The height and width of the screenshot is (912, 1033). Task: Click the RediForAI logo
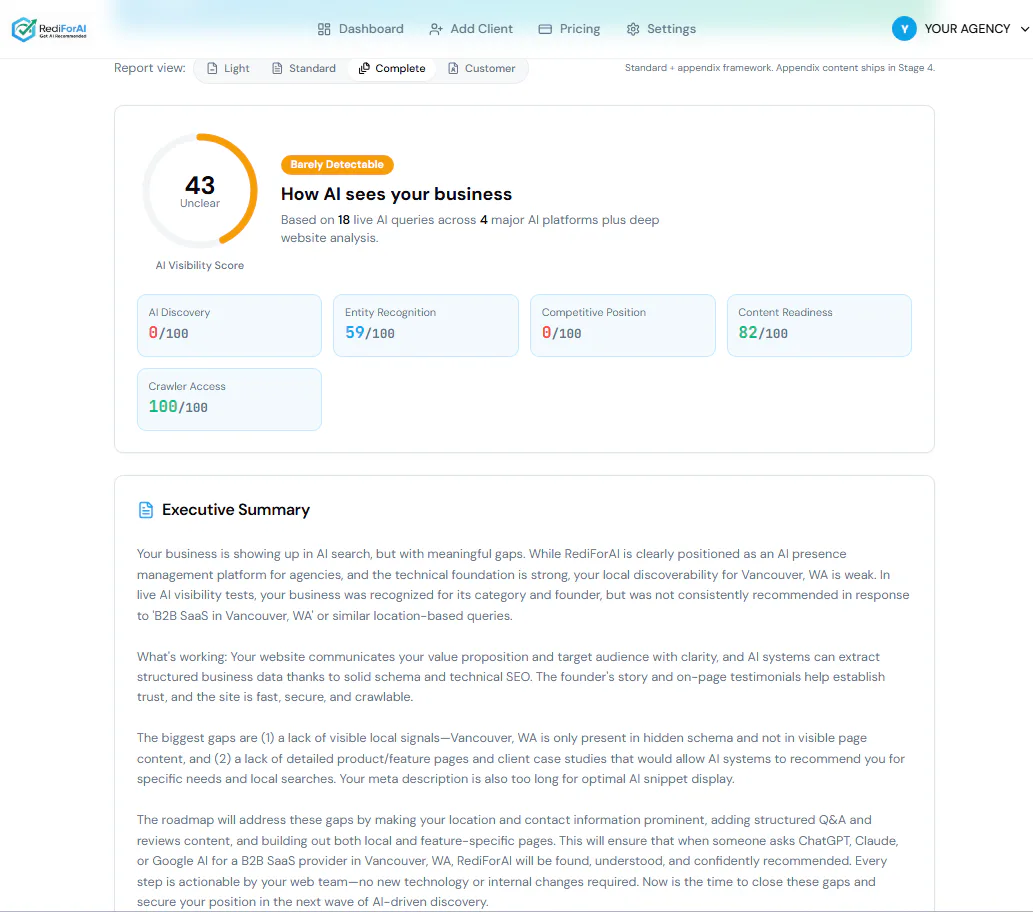[49, 29]
